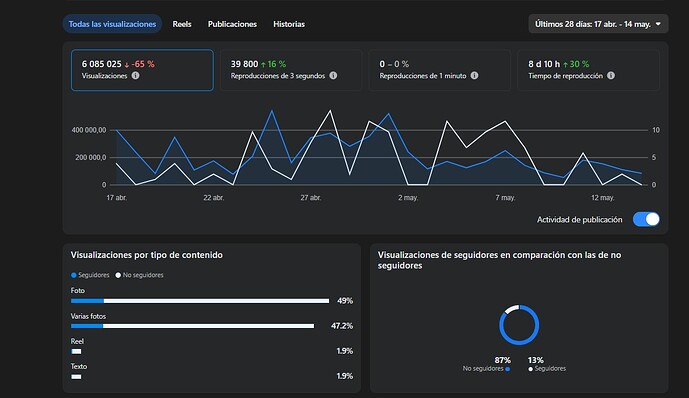Toggle the Actividad de publicación switch
The width and height of the screenshot is (689, 398).
point(646,219)
